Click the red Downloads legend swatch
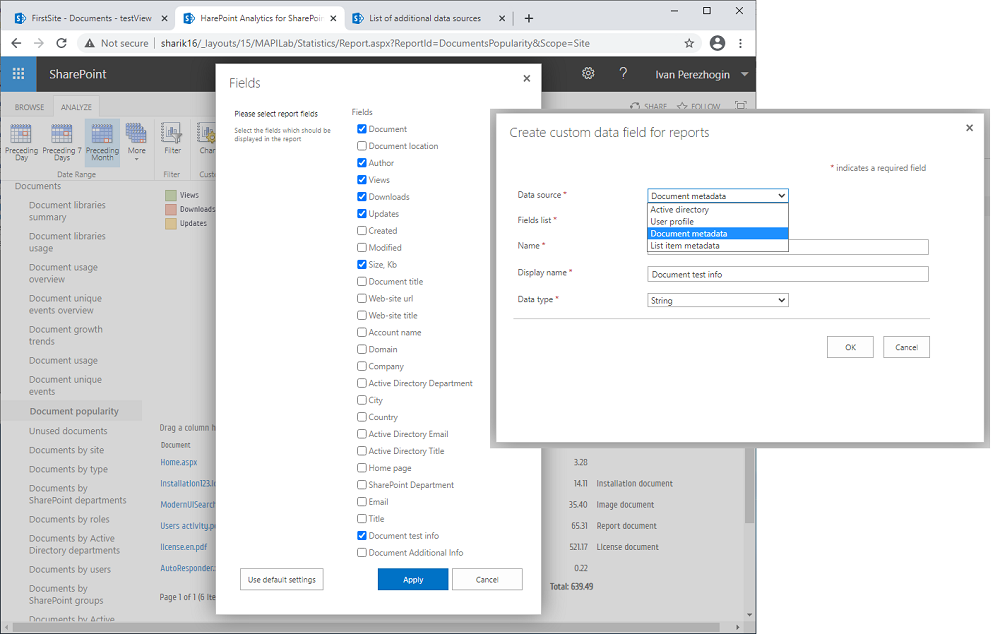1000x634 pixels. pyautogui.click(x=170, y=209)
